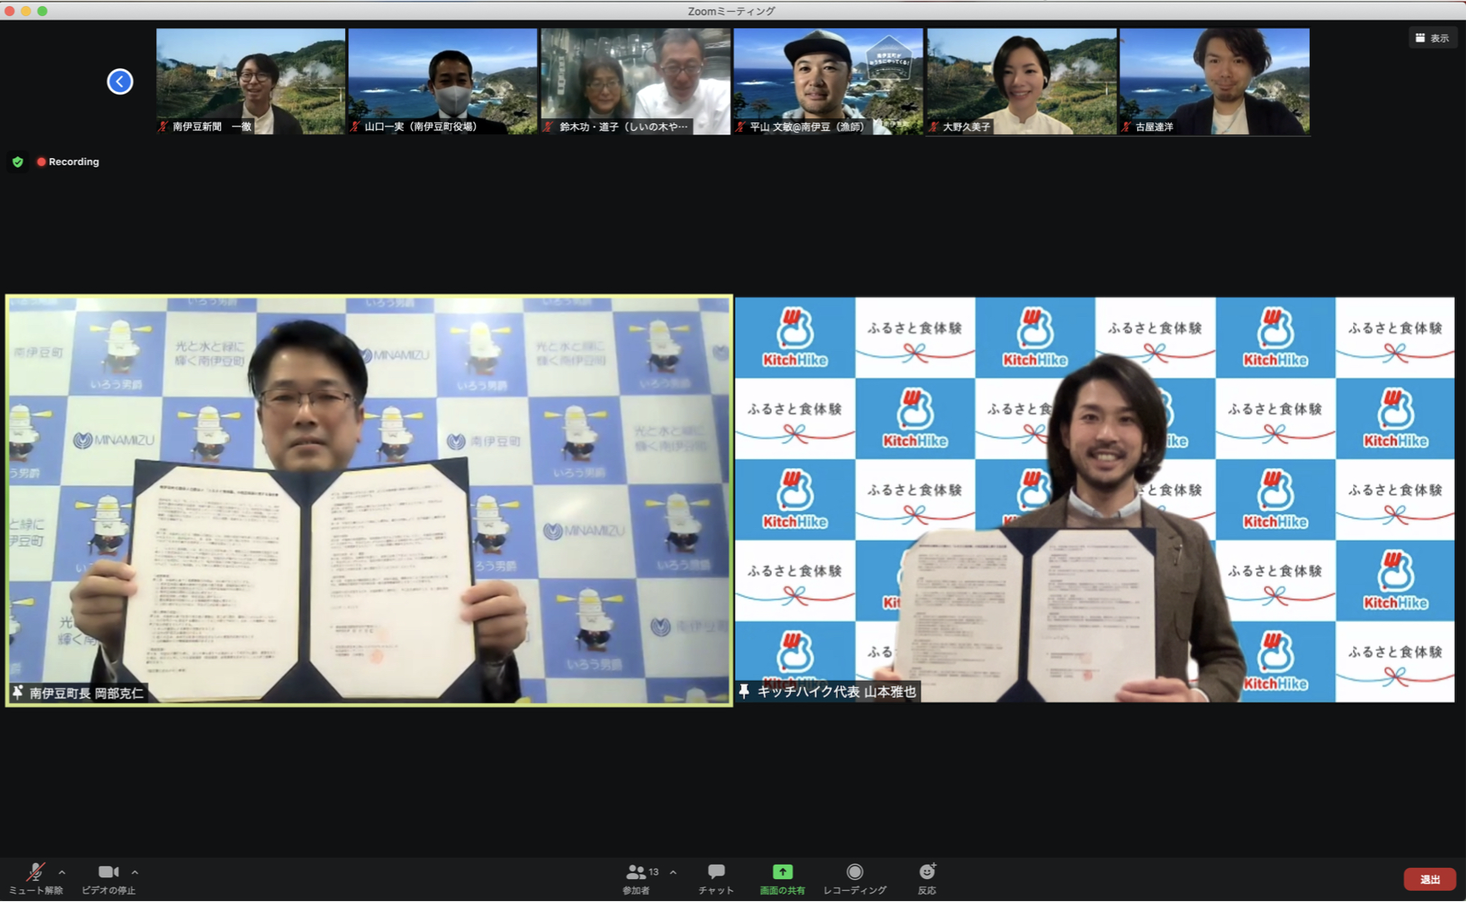Select the 鈴木功・道子 video thumbnail
This screenshot has height=902, width=1466.
point(635,81)
